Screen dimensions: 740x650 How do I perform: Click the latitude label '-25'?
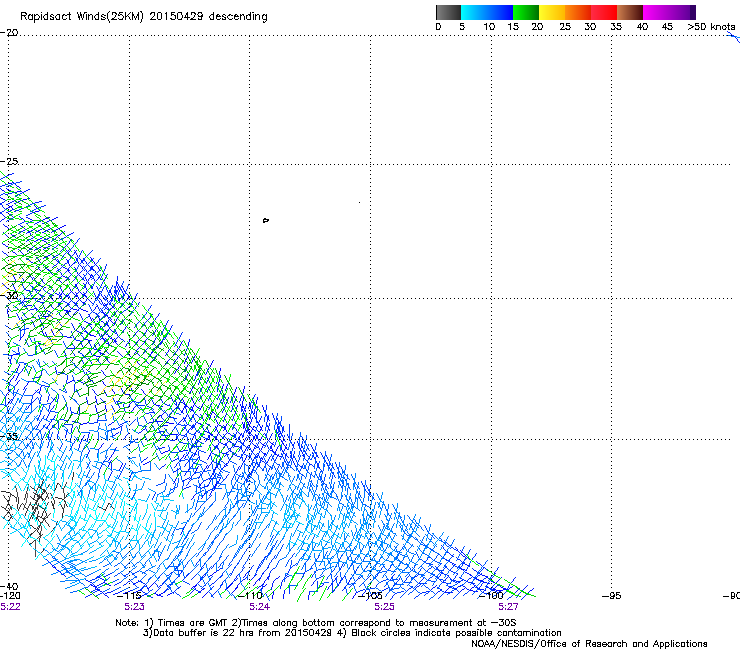[9, 161]
